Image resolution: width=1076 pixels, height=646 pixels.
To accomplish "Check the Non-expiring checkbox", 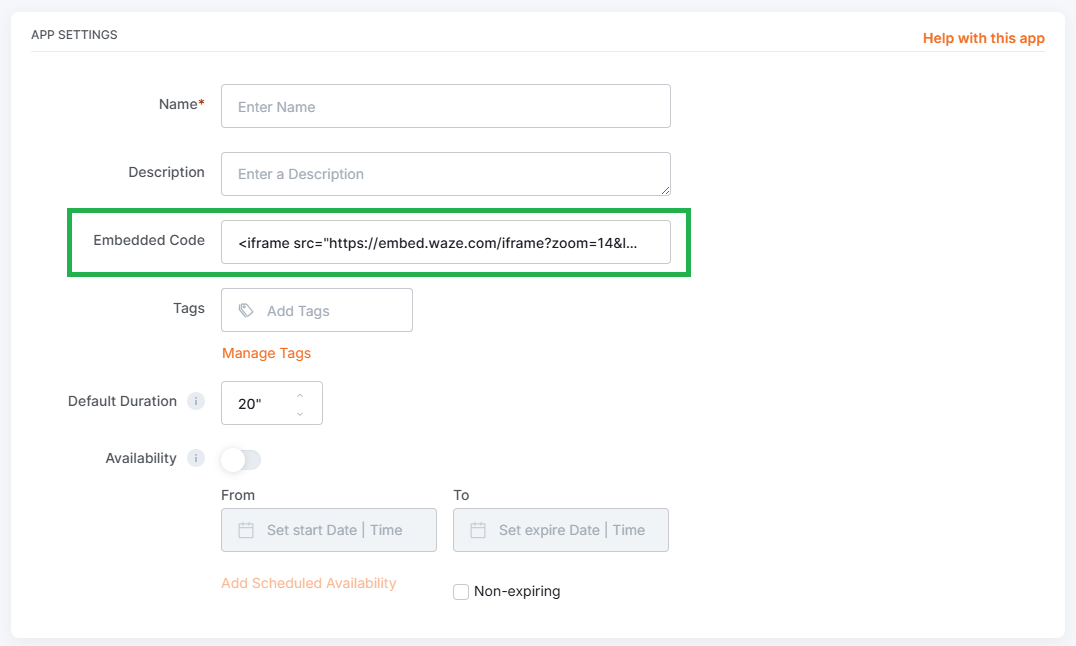I will [x=461, y=591].
